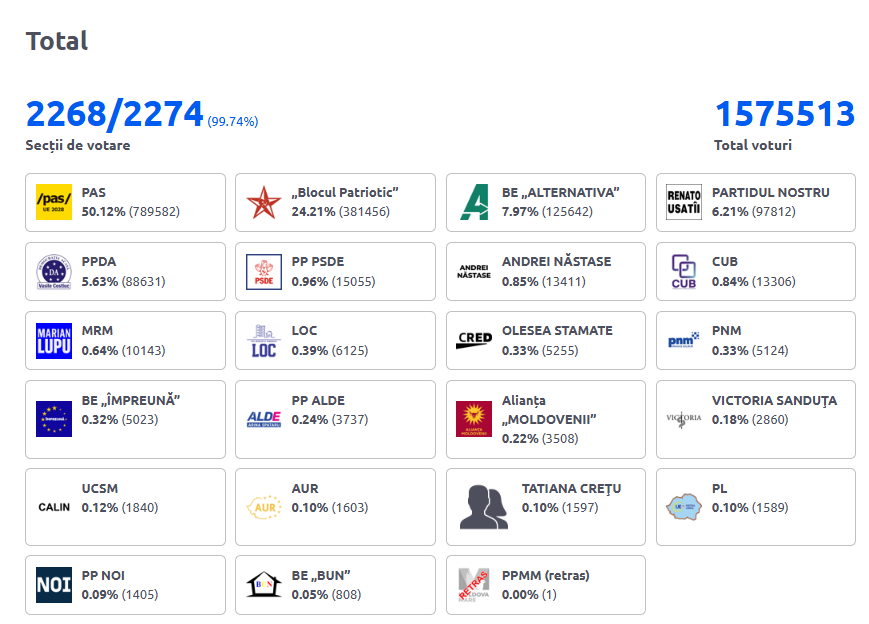Click result 6.21% (97812)
Viewport: 869px width, 624px height.
click(x=754, y=212)
